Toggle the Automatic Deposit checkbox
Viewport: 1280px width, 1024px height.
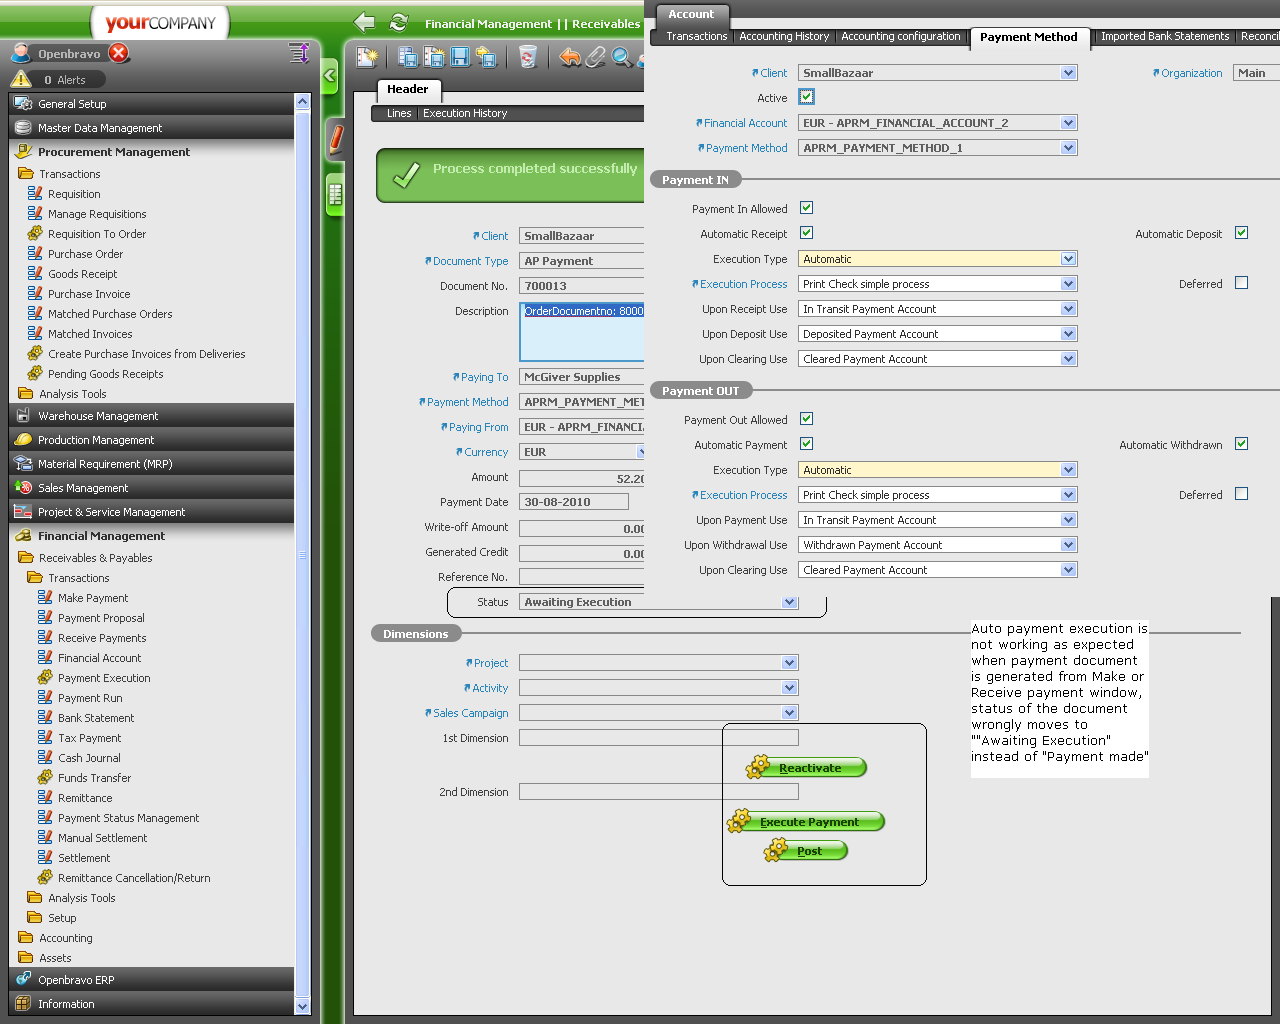pos(1241,233)
